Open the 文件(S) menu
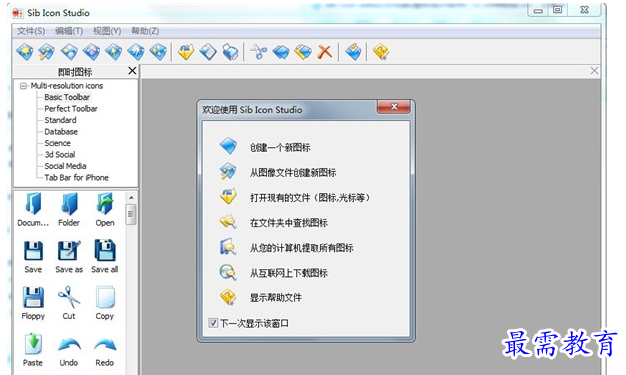The height and width of the screenshot is (375, 626). [x=31, y=31]
